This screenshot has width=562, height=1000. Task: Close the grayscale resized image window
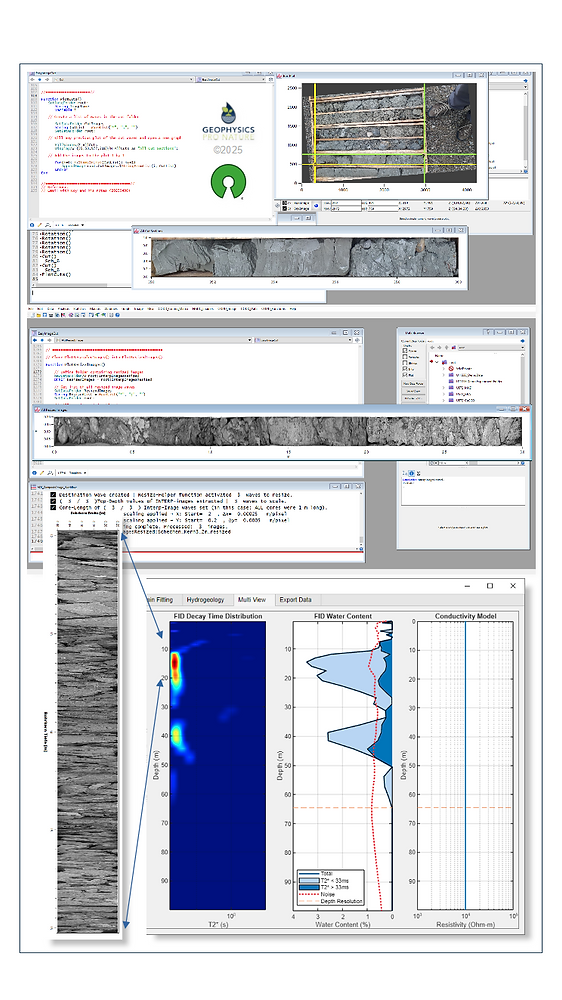526,409
